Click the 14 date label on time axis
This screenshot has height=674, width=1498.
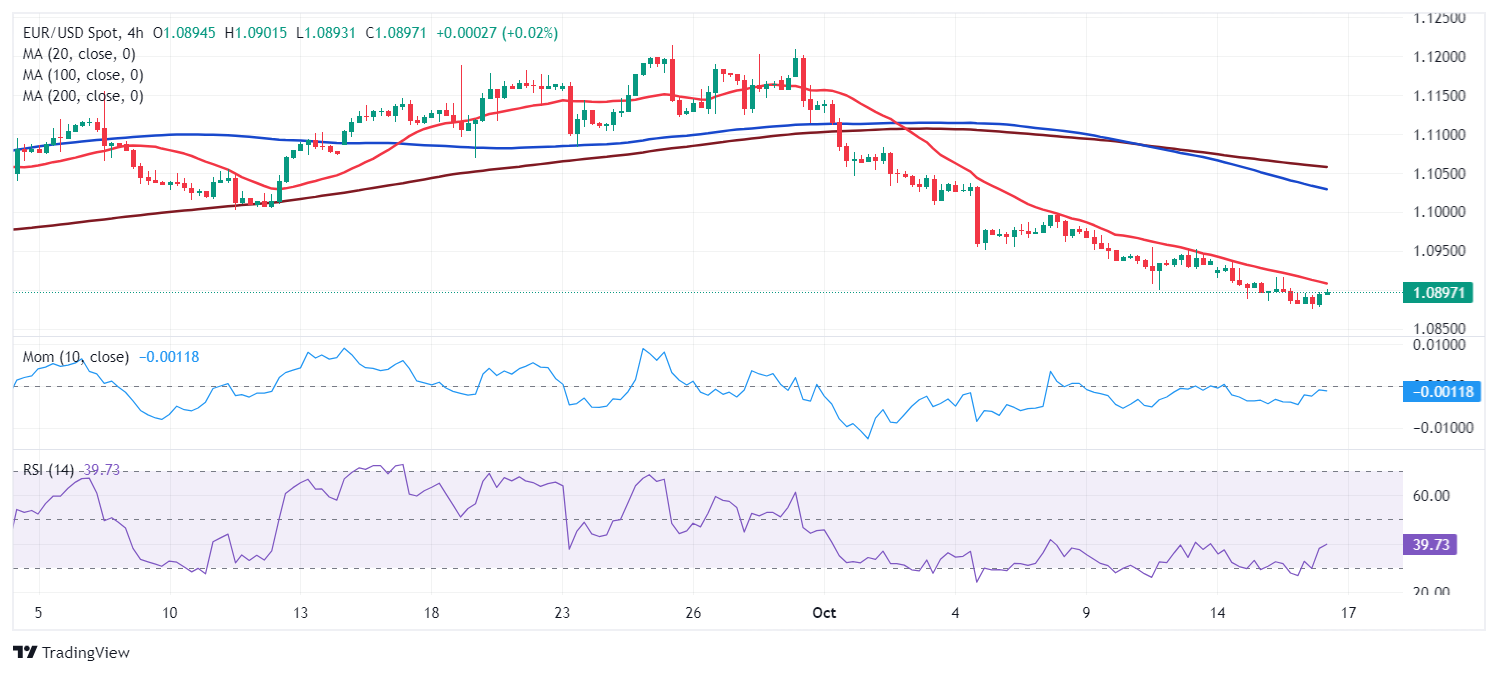(1217, 613)
